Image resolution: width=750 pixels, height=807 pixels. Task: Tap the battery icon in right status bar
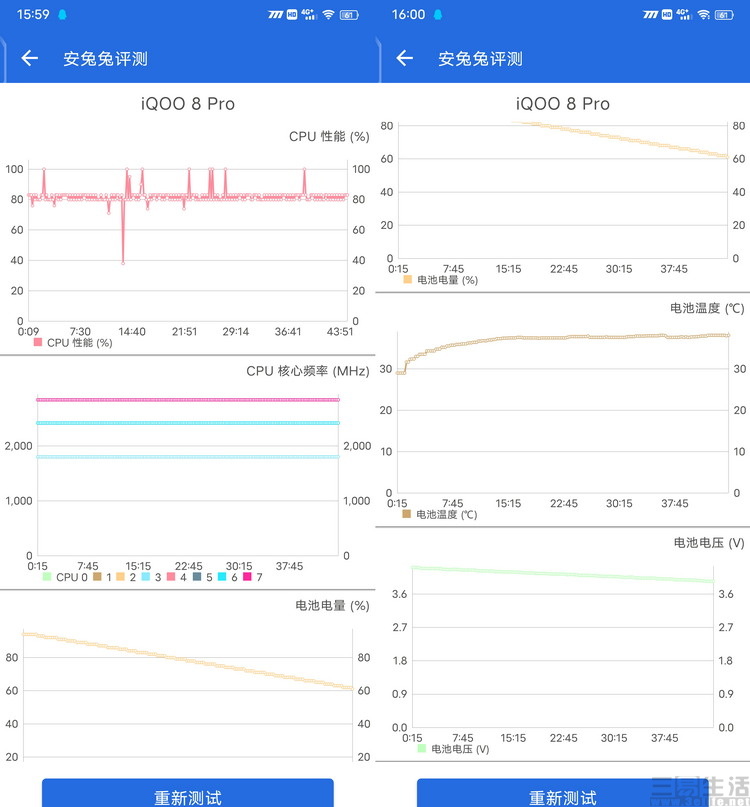(x=724, y=15)
